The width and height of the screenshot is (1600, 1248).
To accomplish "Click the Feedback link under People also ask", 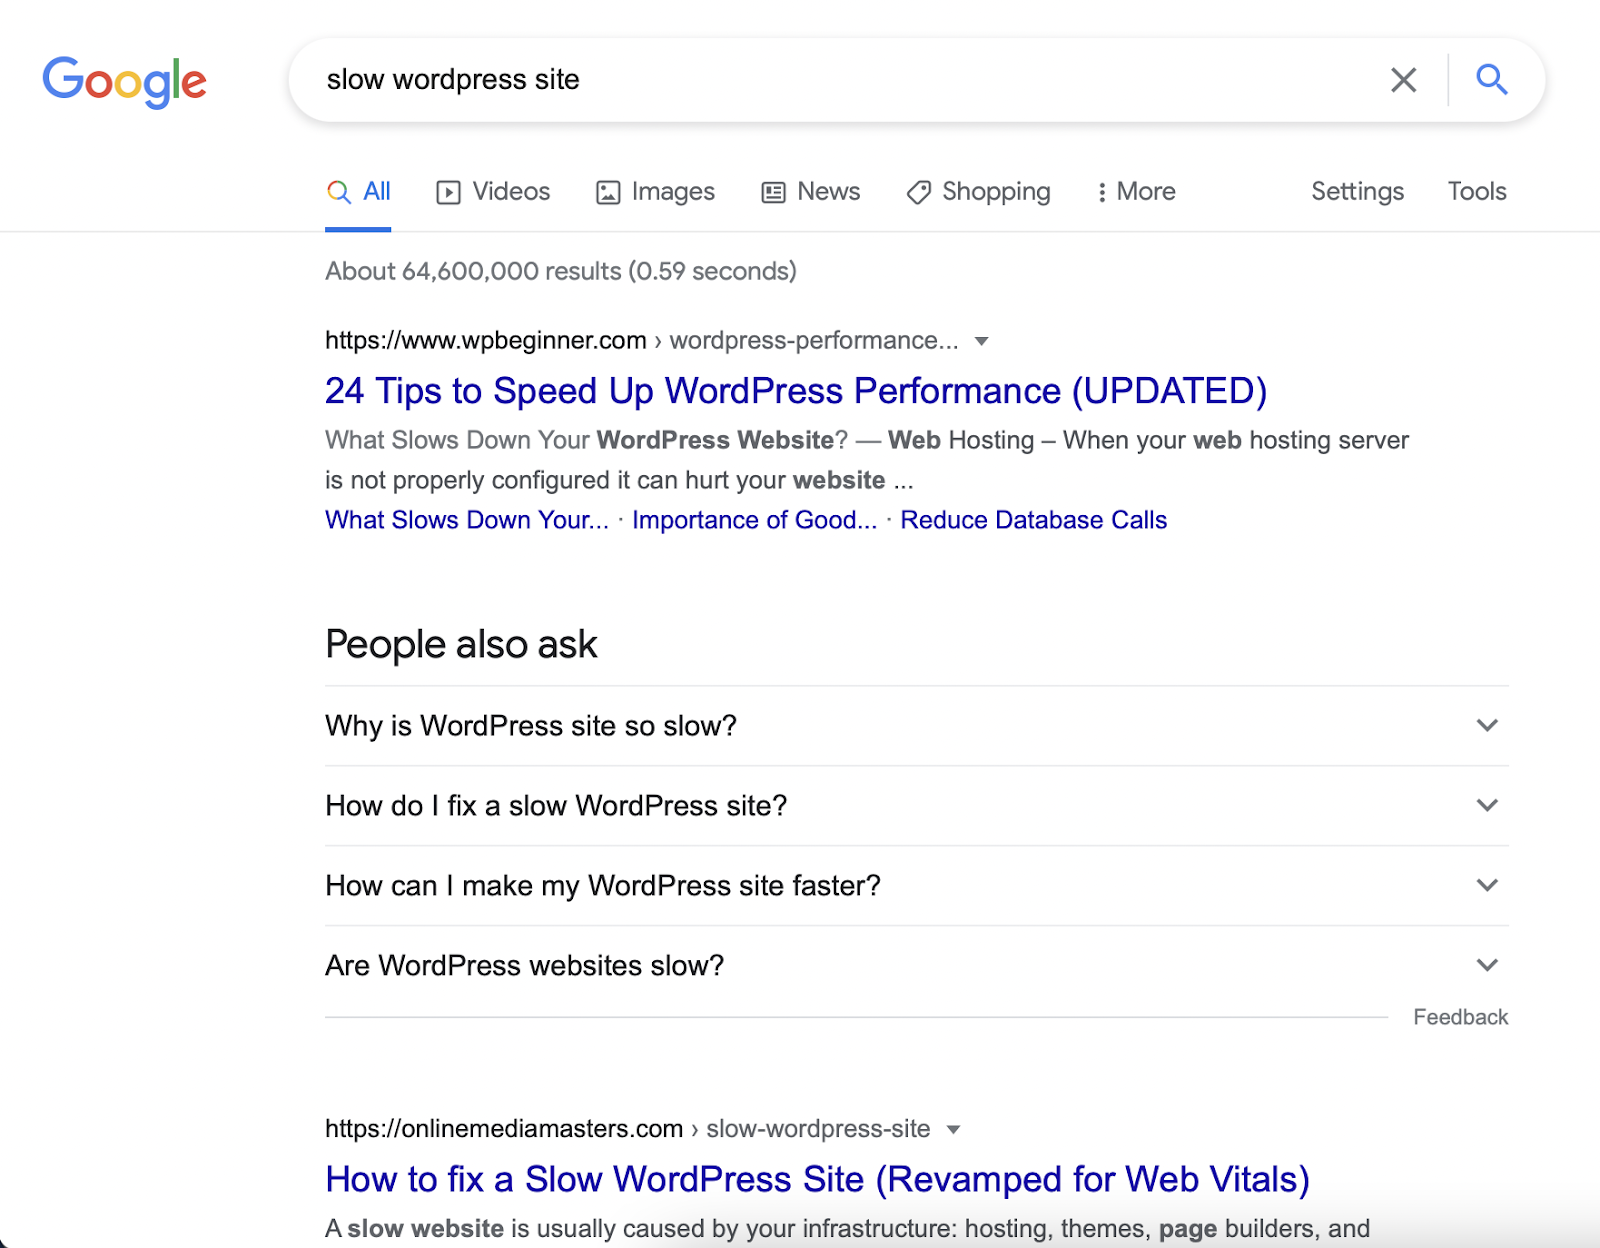I will tap(1460, 1017).
